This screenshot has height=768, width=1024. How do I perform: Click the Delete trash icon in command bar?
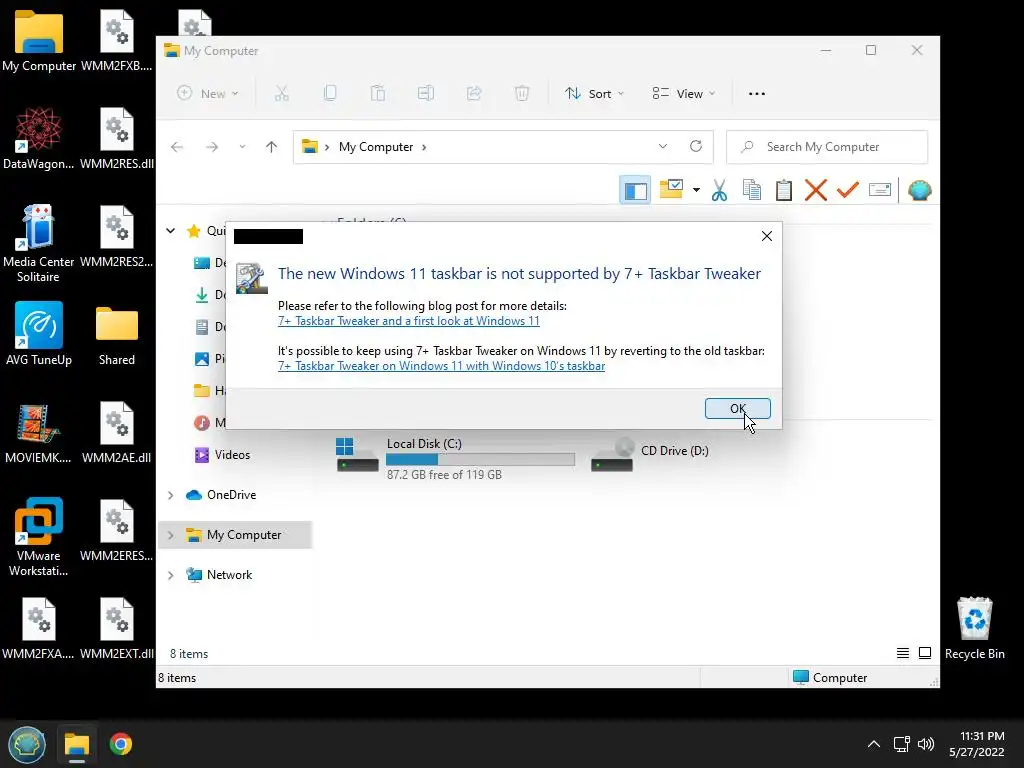[x=522, y=93]
